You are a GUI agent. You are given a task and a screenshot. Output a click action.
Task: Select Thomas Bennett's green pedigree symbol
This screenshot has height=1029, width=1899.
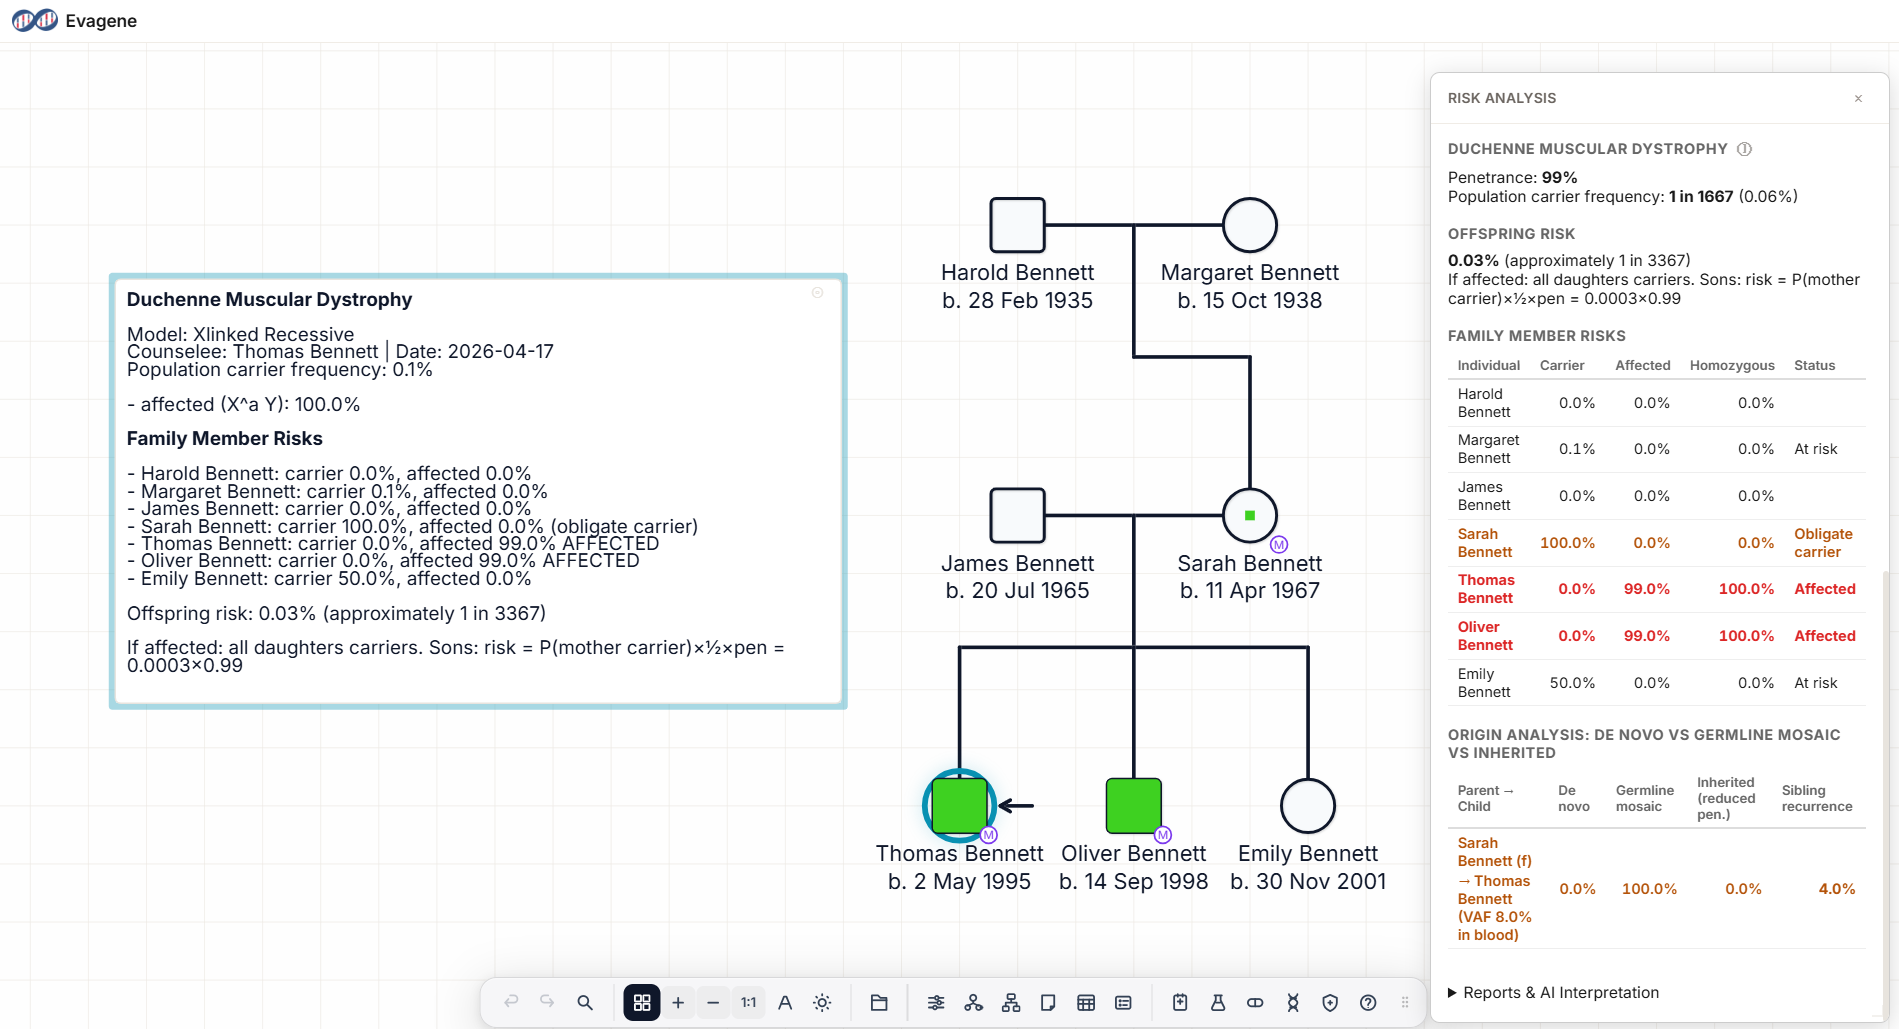pos(959,805)
